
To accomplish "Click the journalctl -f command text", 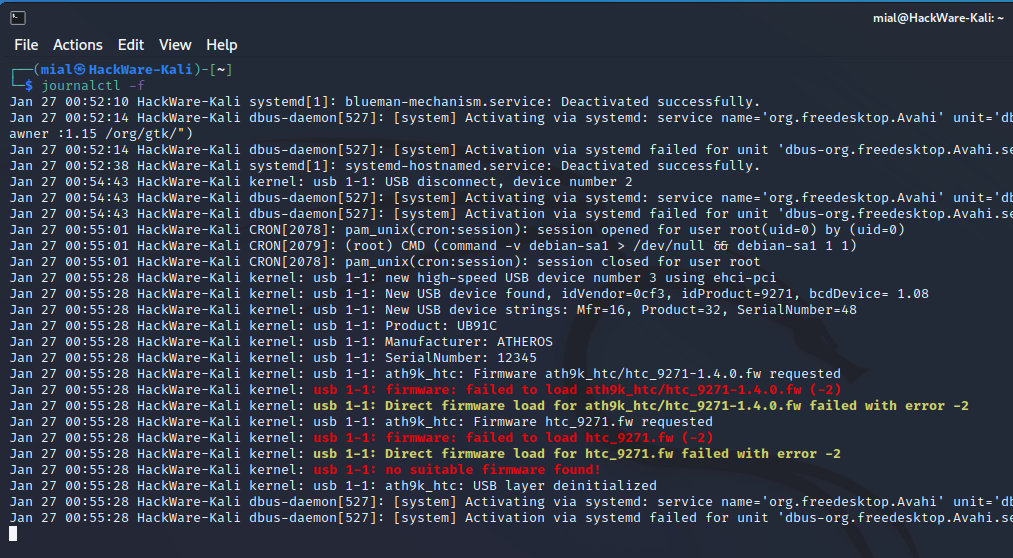I will [x=93, y=86].
